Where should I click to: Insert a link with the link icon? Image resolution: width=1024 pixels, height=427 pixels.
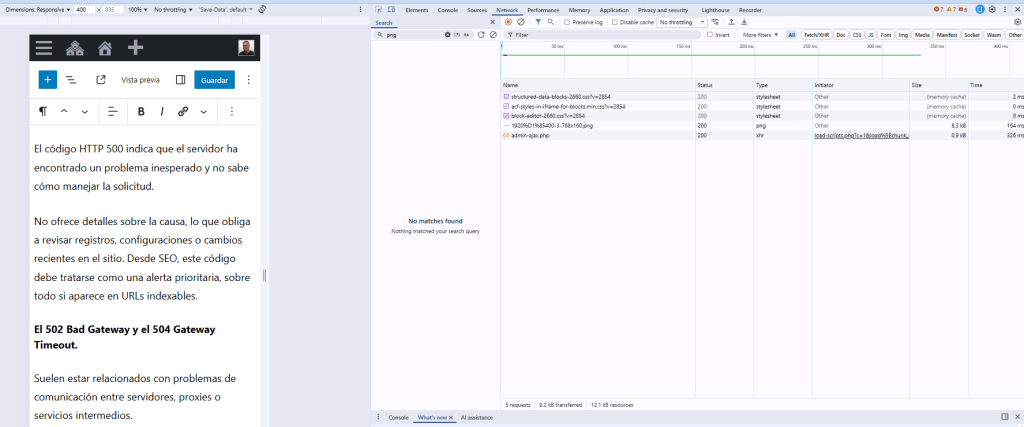pos(183,111)
